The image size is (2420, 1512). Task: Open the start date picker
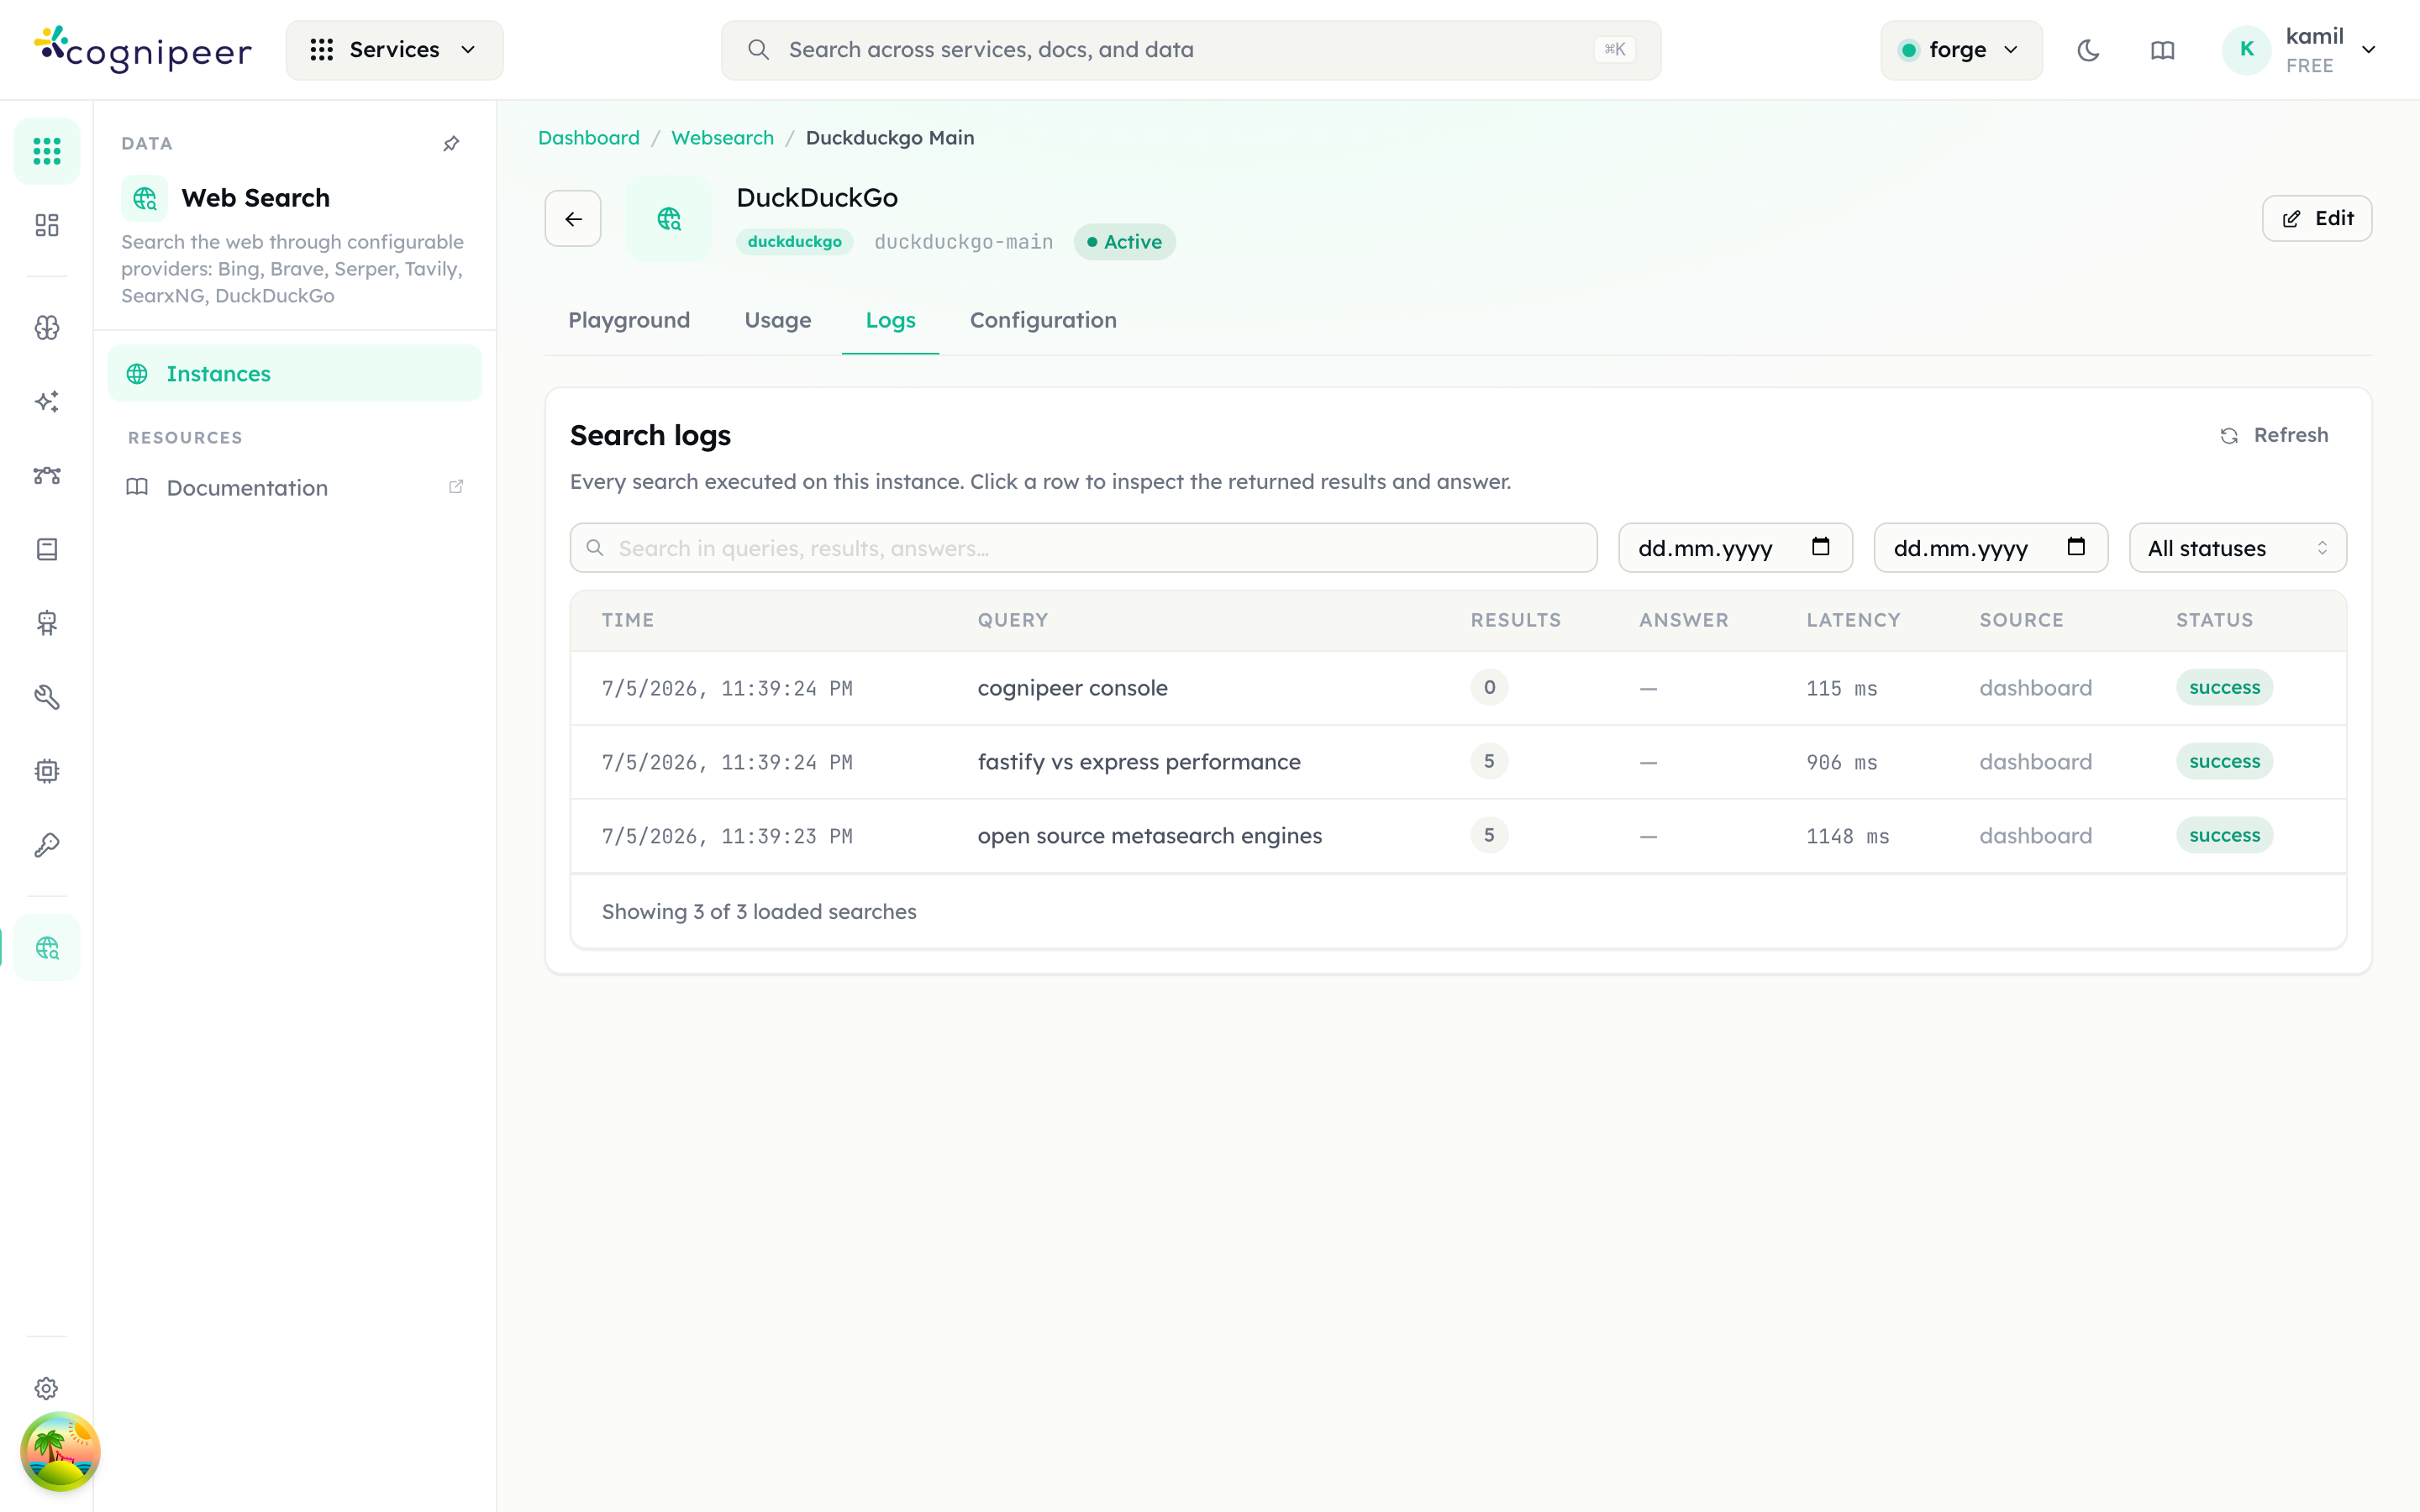pos(1735,548)
